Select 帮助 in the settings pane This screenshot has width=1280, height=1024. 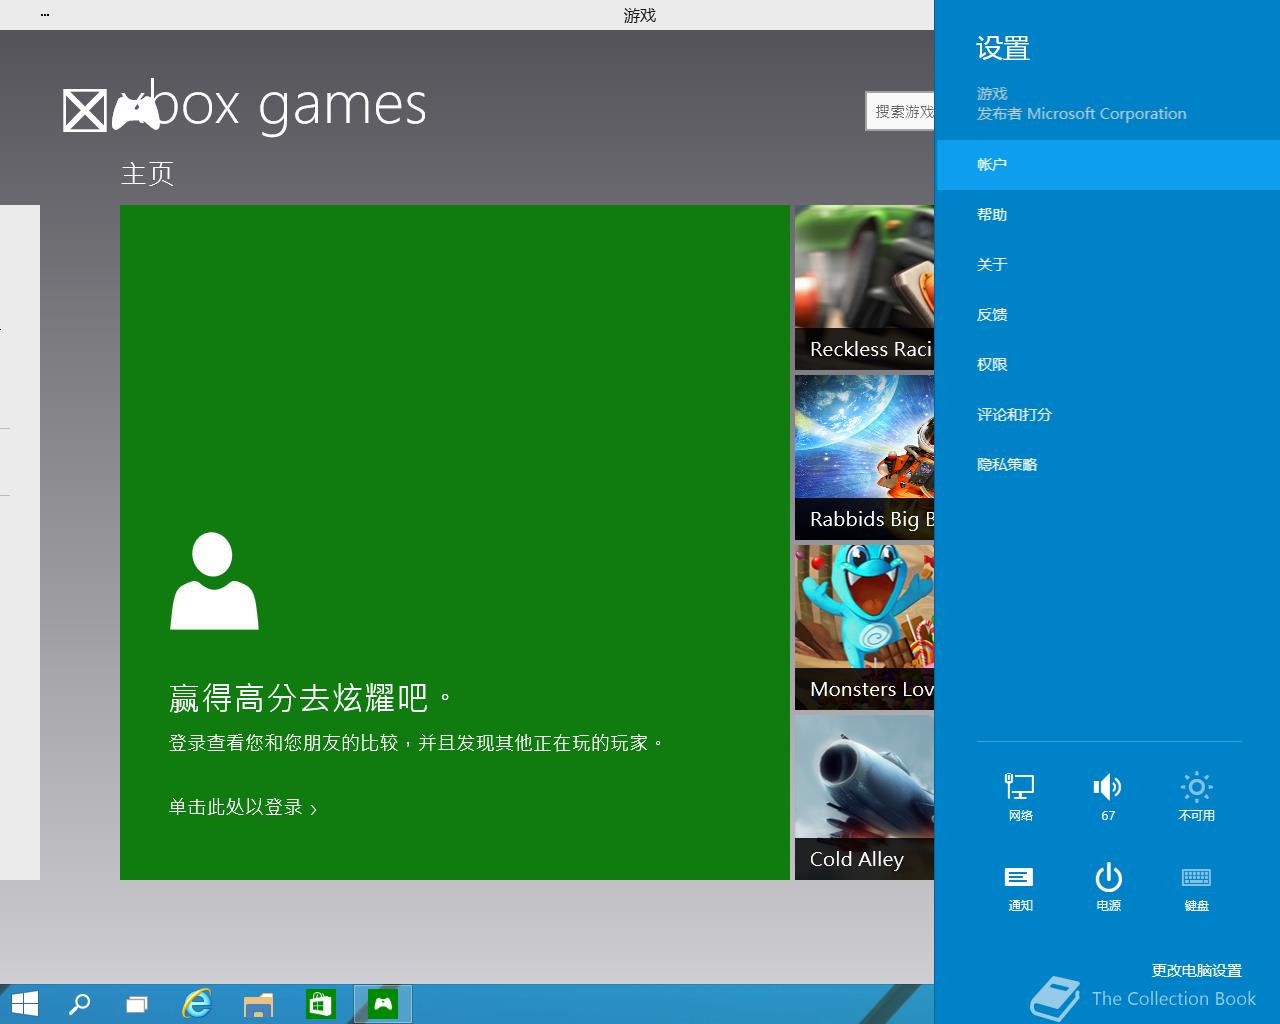[x=1108, y=215]
